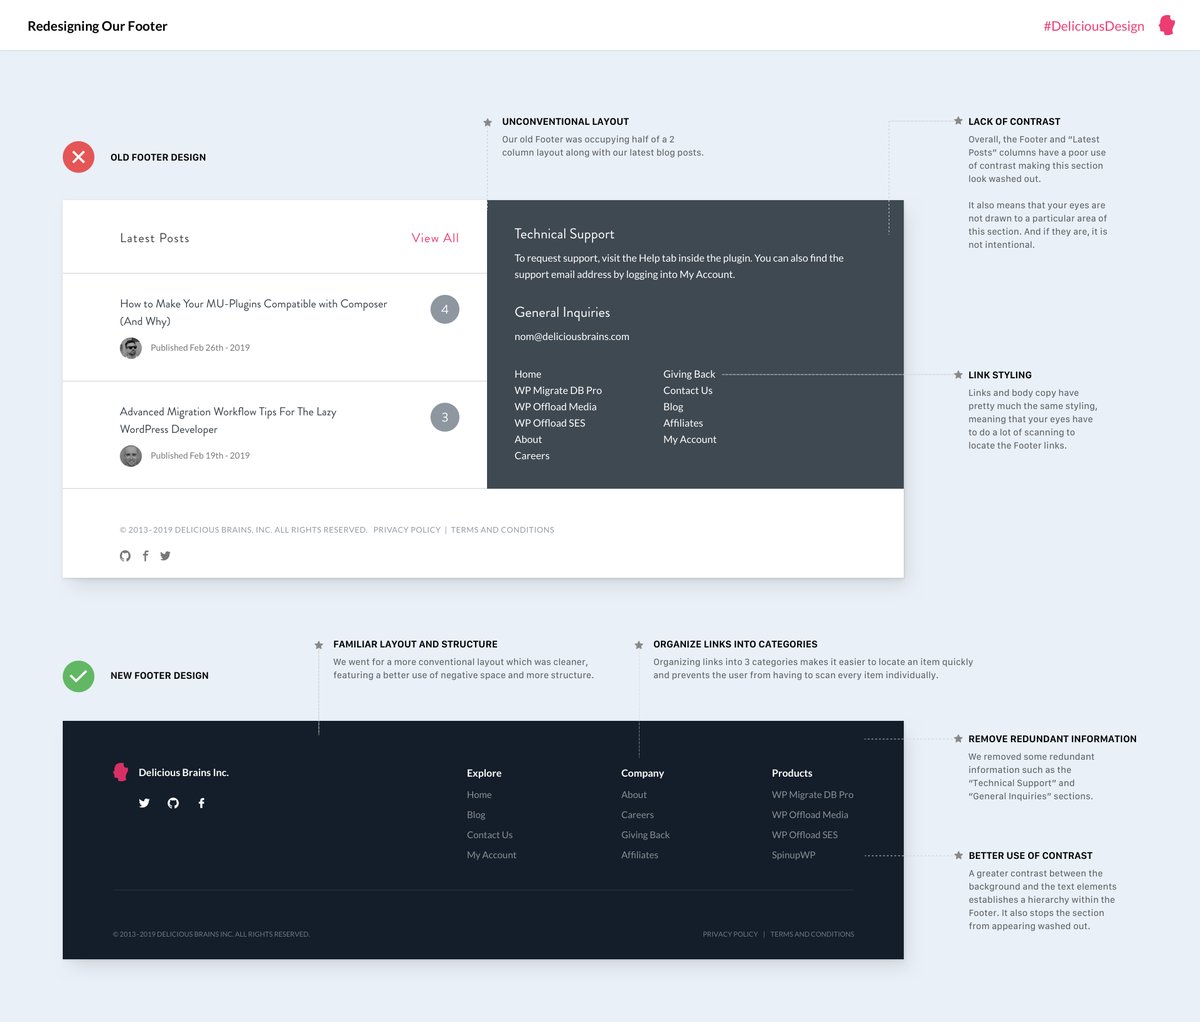Screen dimensions: 1200x1022
Task: Click the star beside Remove Redundant Information
Action: pos(958,739)
